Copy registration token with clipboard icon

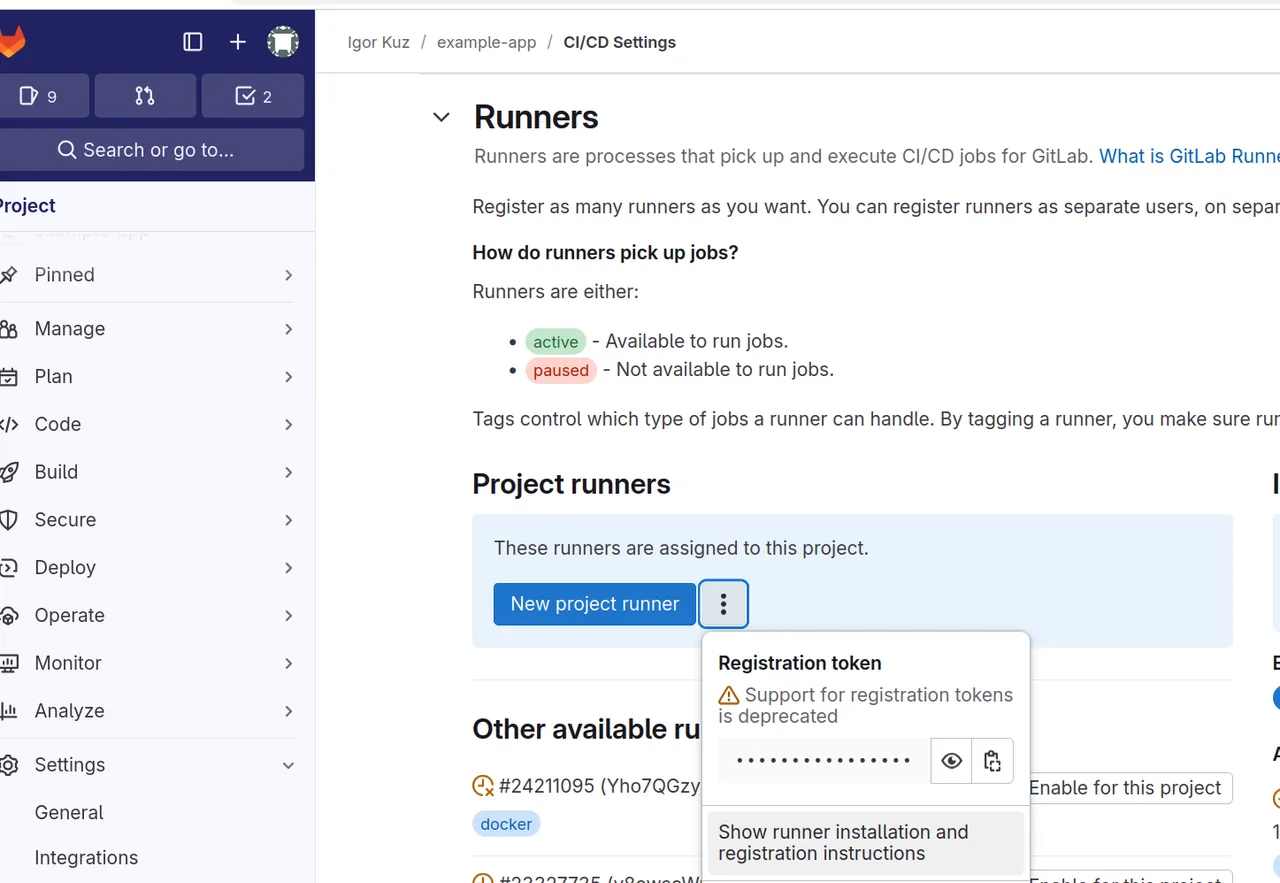click(x=992, y=761)
